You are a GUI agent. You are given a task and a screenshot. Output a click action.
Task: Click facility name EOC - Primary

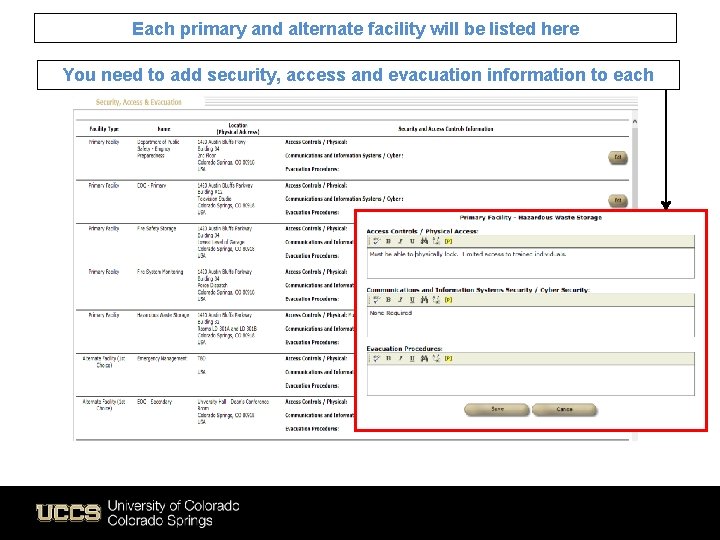click(x=152, y=186)
